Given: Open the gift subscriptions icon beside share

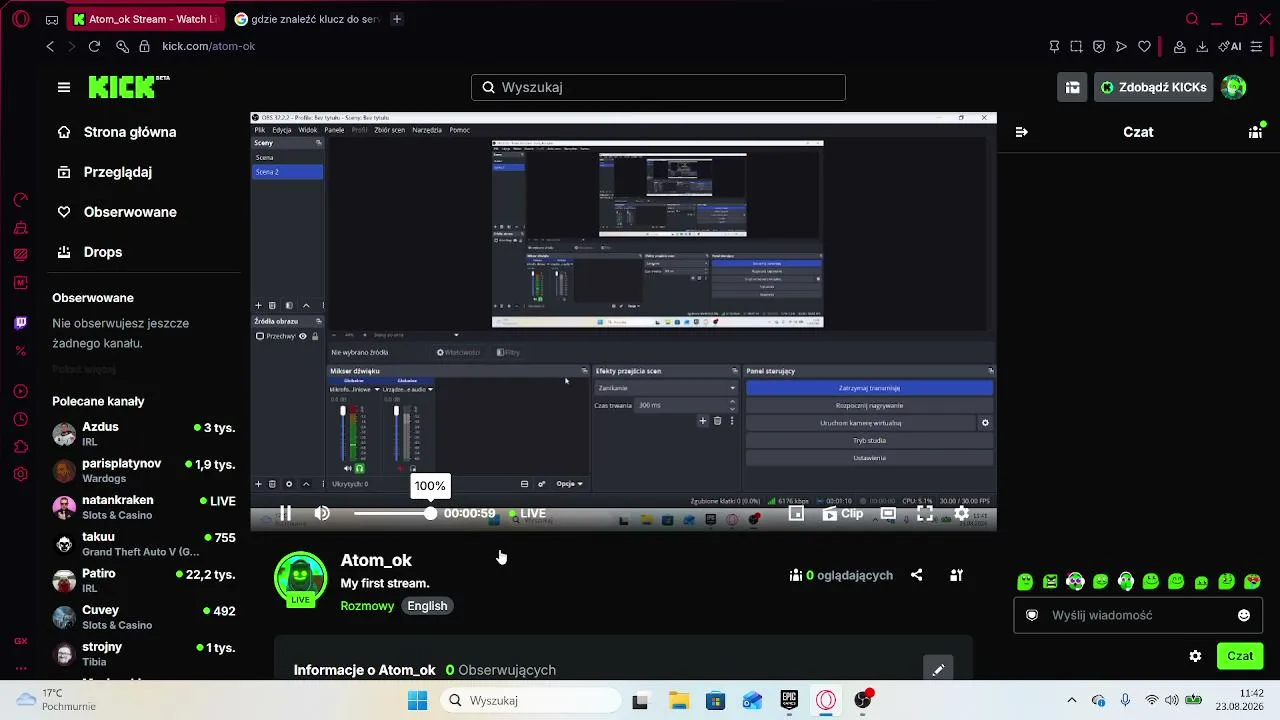Looking at the screenshot, I should [956, 575].
